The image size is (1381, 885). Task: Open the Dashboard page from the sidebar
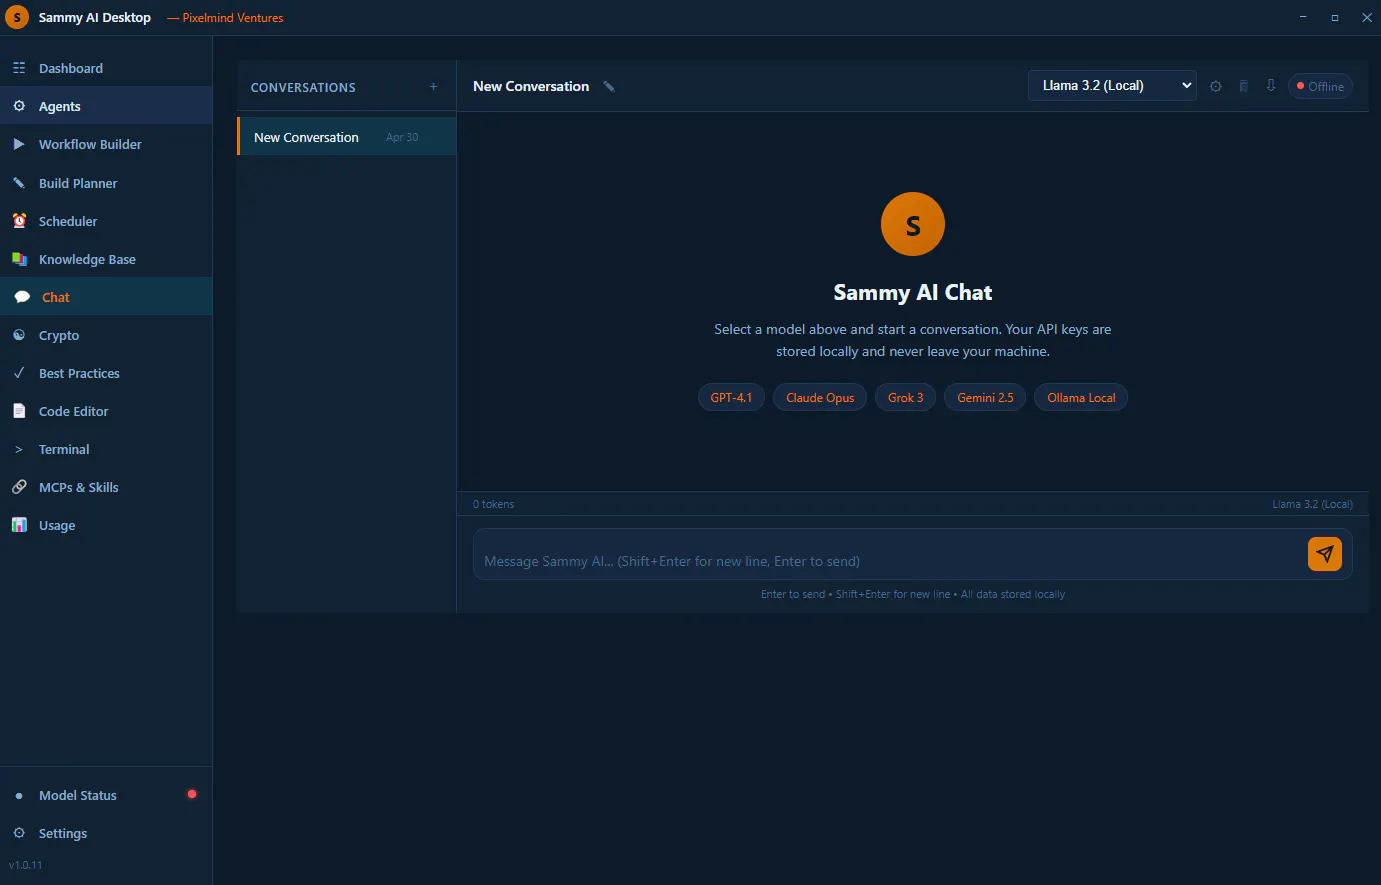(106, 68)
